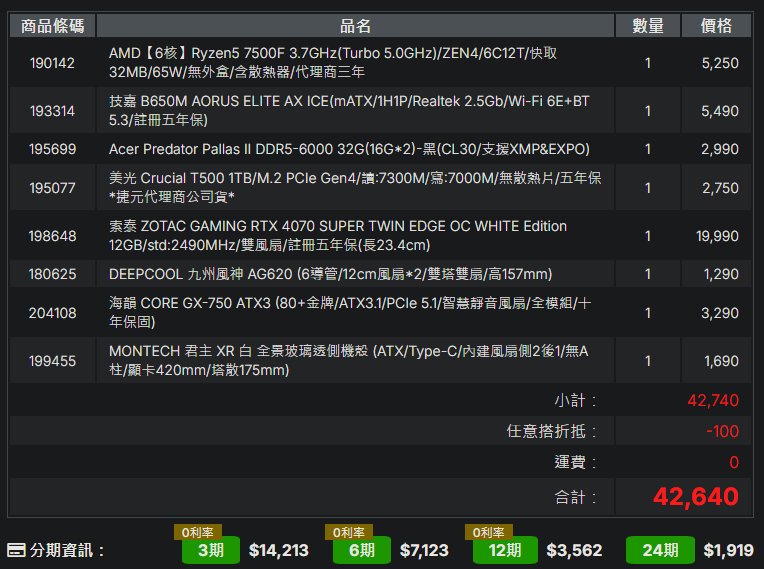Choose the 24期 installment plan
The height and width of the screenshot is (569, 764).
[x=660, y=550]
